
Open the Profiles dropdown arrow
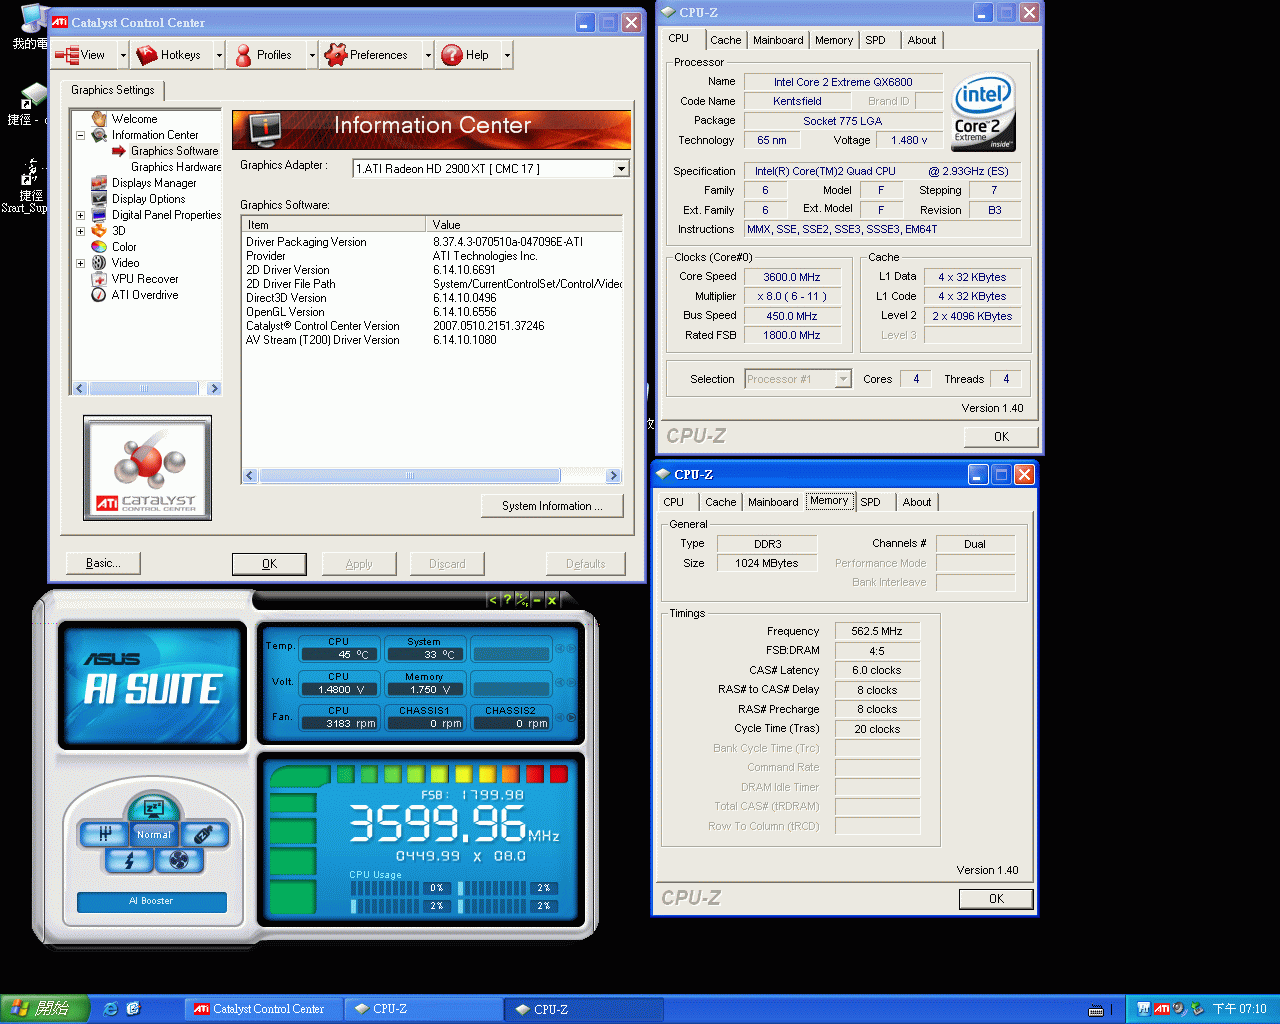pyautogui.click(x=312, y=55)
